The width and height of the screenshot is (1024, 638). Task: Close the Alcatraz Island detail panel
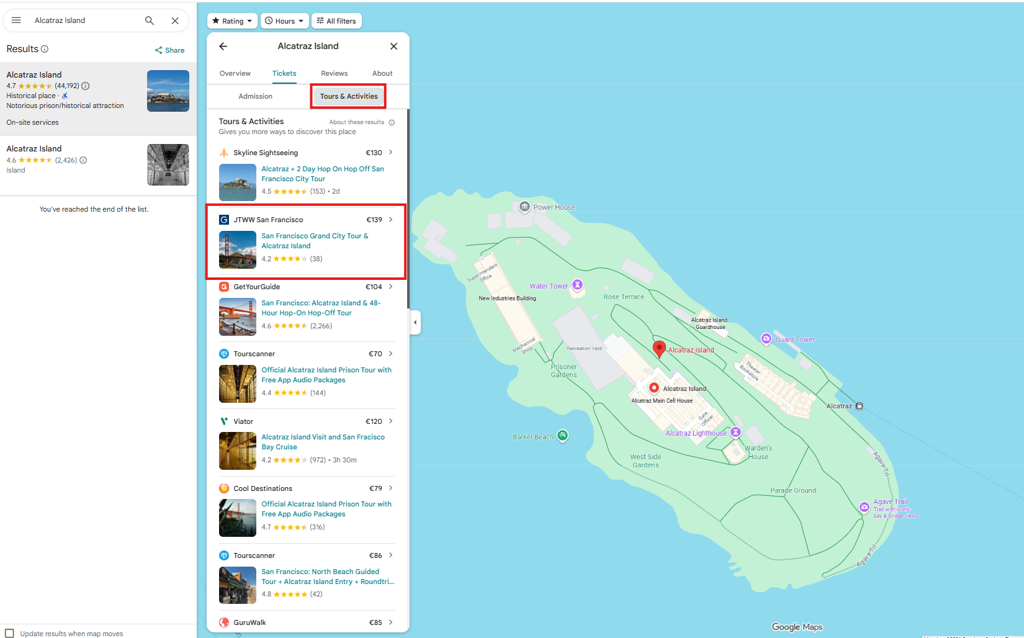(394, 46)
